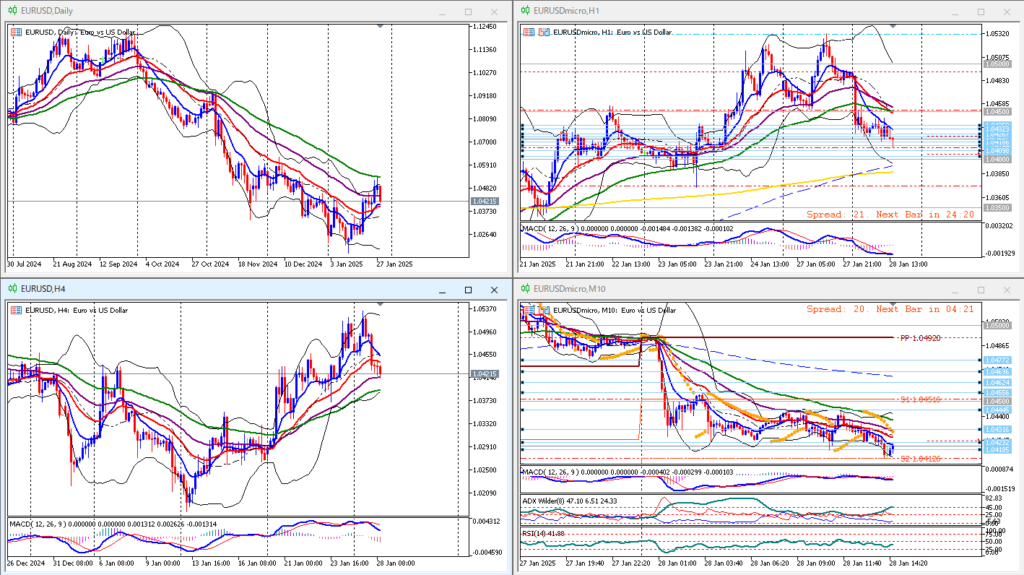Click the chart shift triangle on the Daily chart
Viewport: 1024px width, 575px height.
tap(380, 26)
